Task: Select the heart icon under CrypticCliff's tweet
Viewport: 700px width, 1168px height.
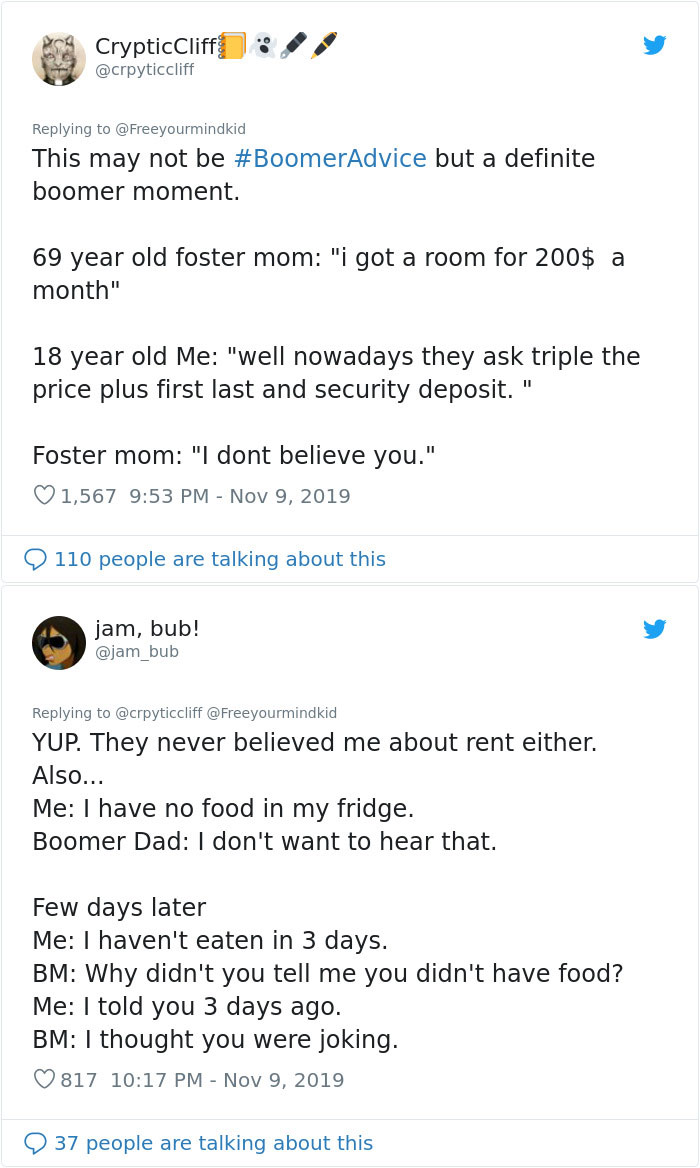Action: (x=42, y=496)
